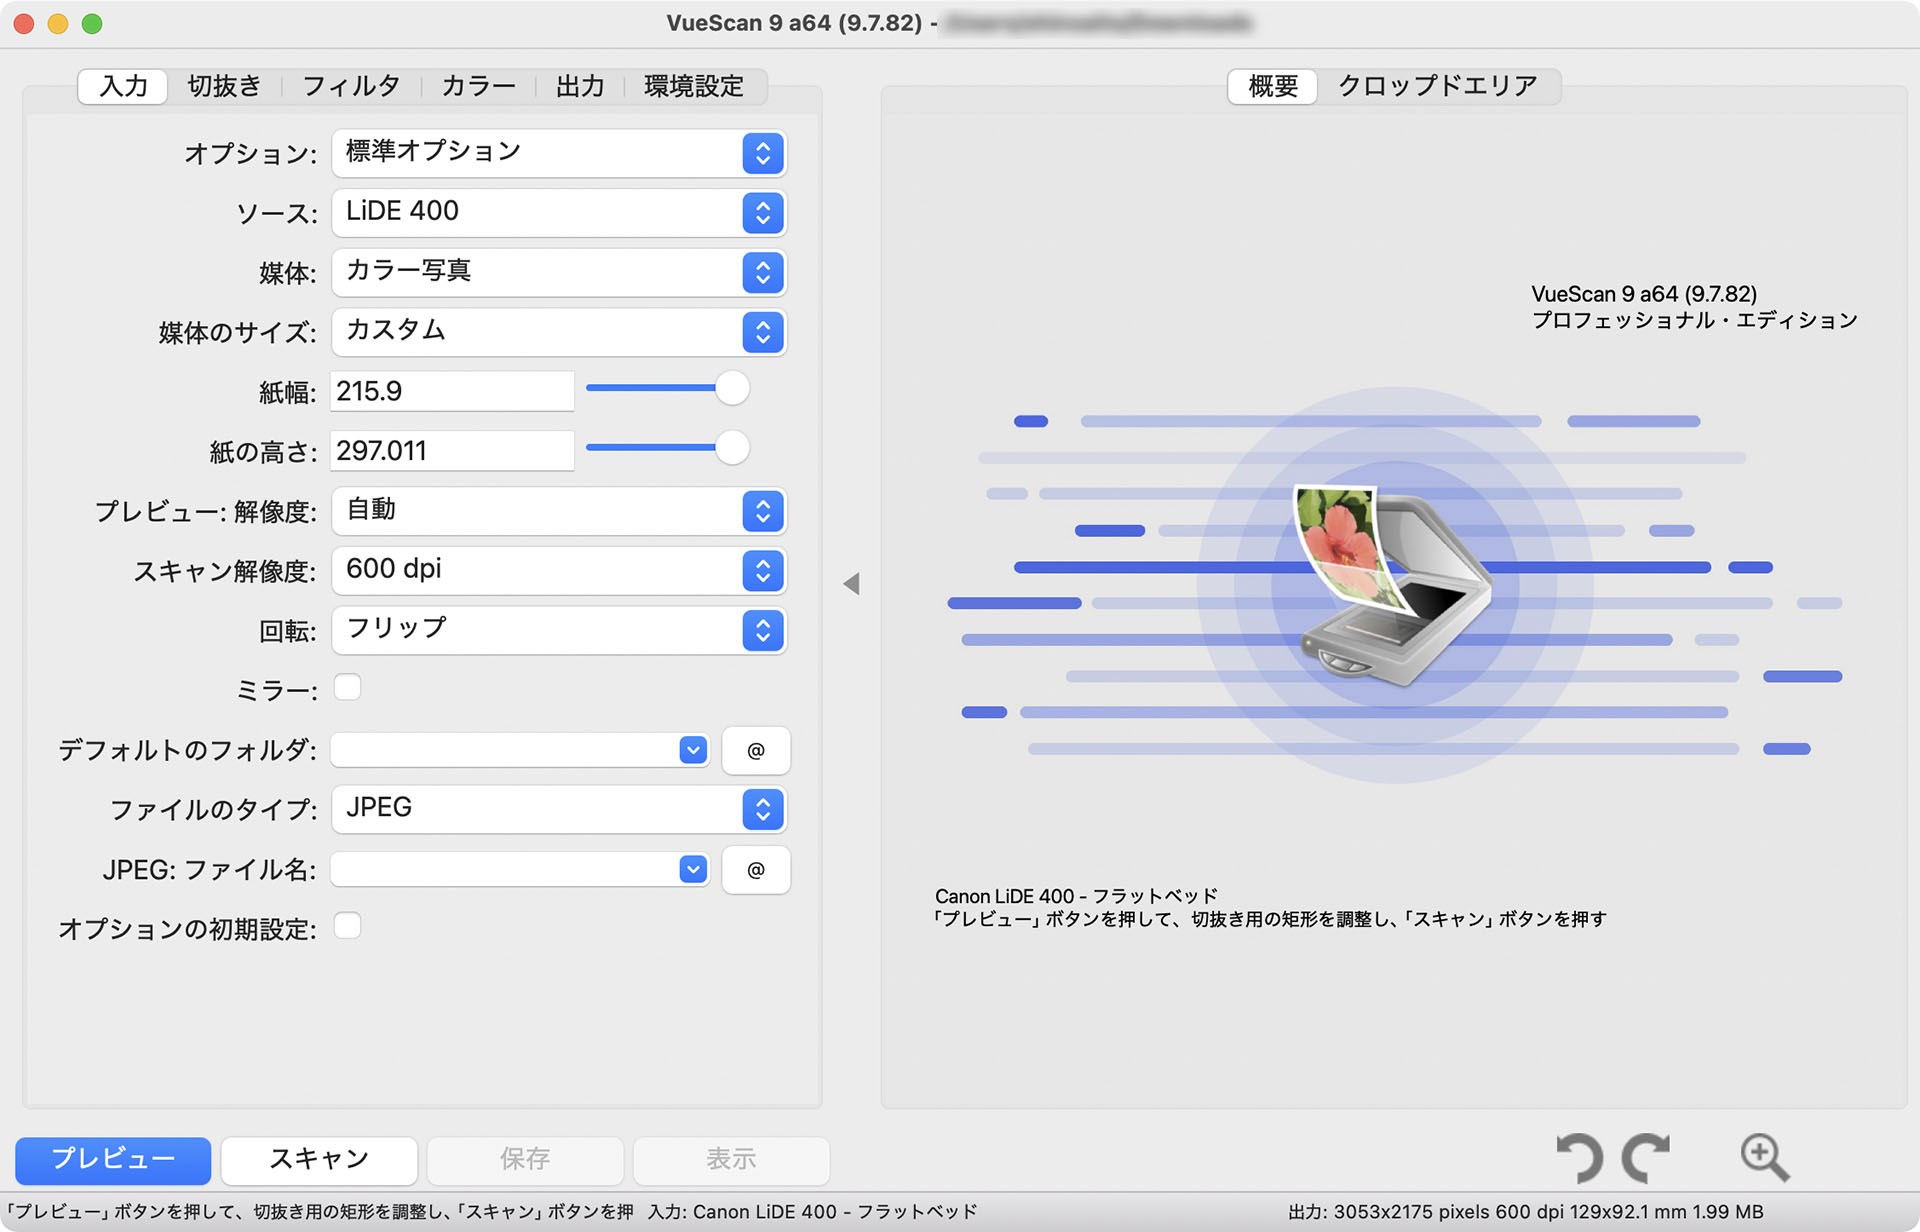Click the @ icon next to JPEG ファイル名
1920x1232 pixels.
pyautogui.click(x=755, y=869)
